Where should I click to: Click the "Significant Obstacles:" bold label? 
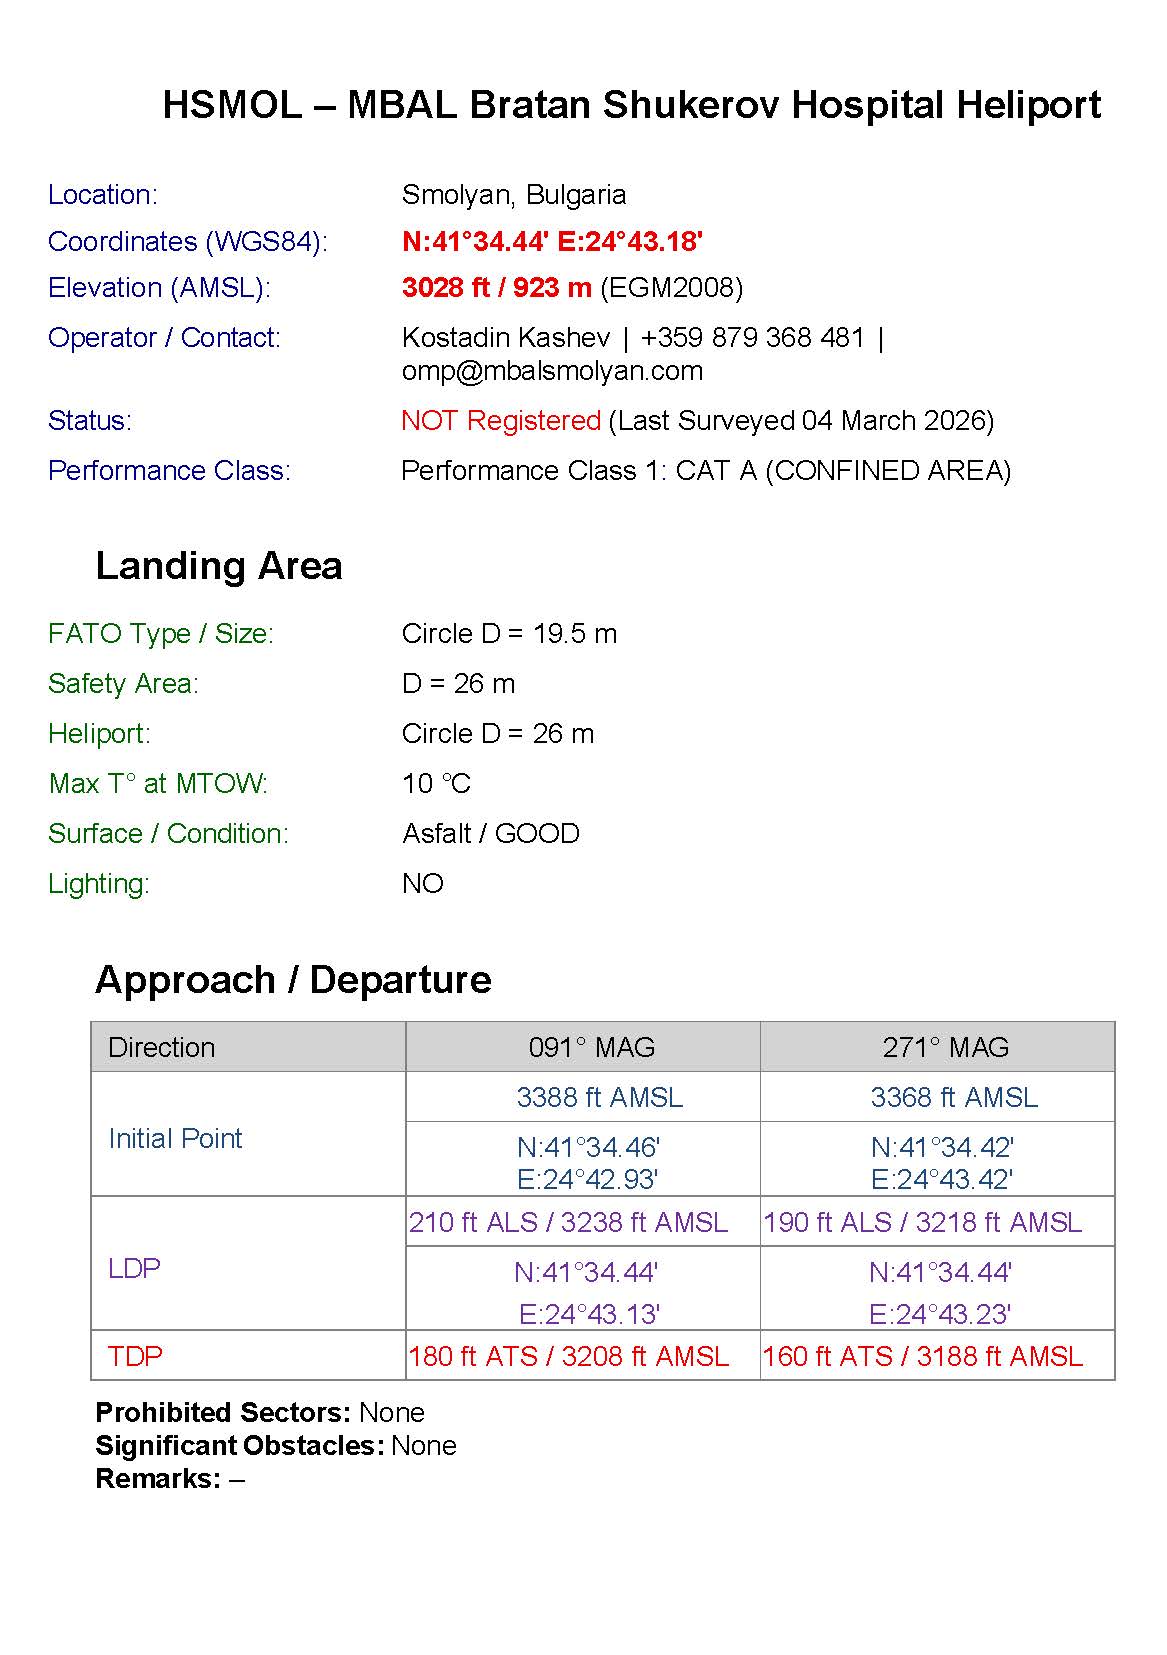coord(240,1446)
